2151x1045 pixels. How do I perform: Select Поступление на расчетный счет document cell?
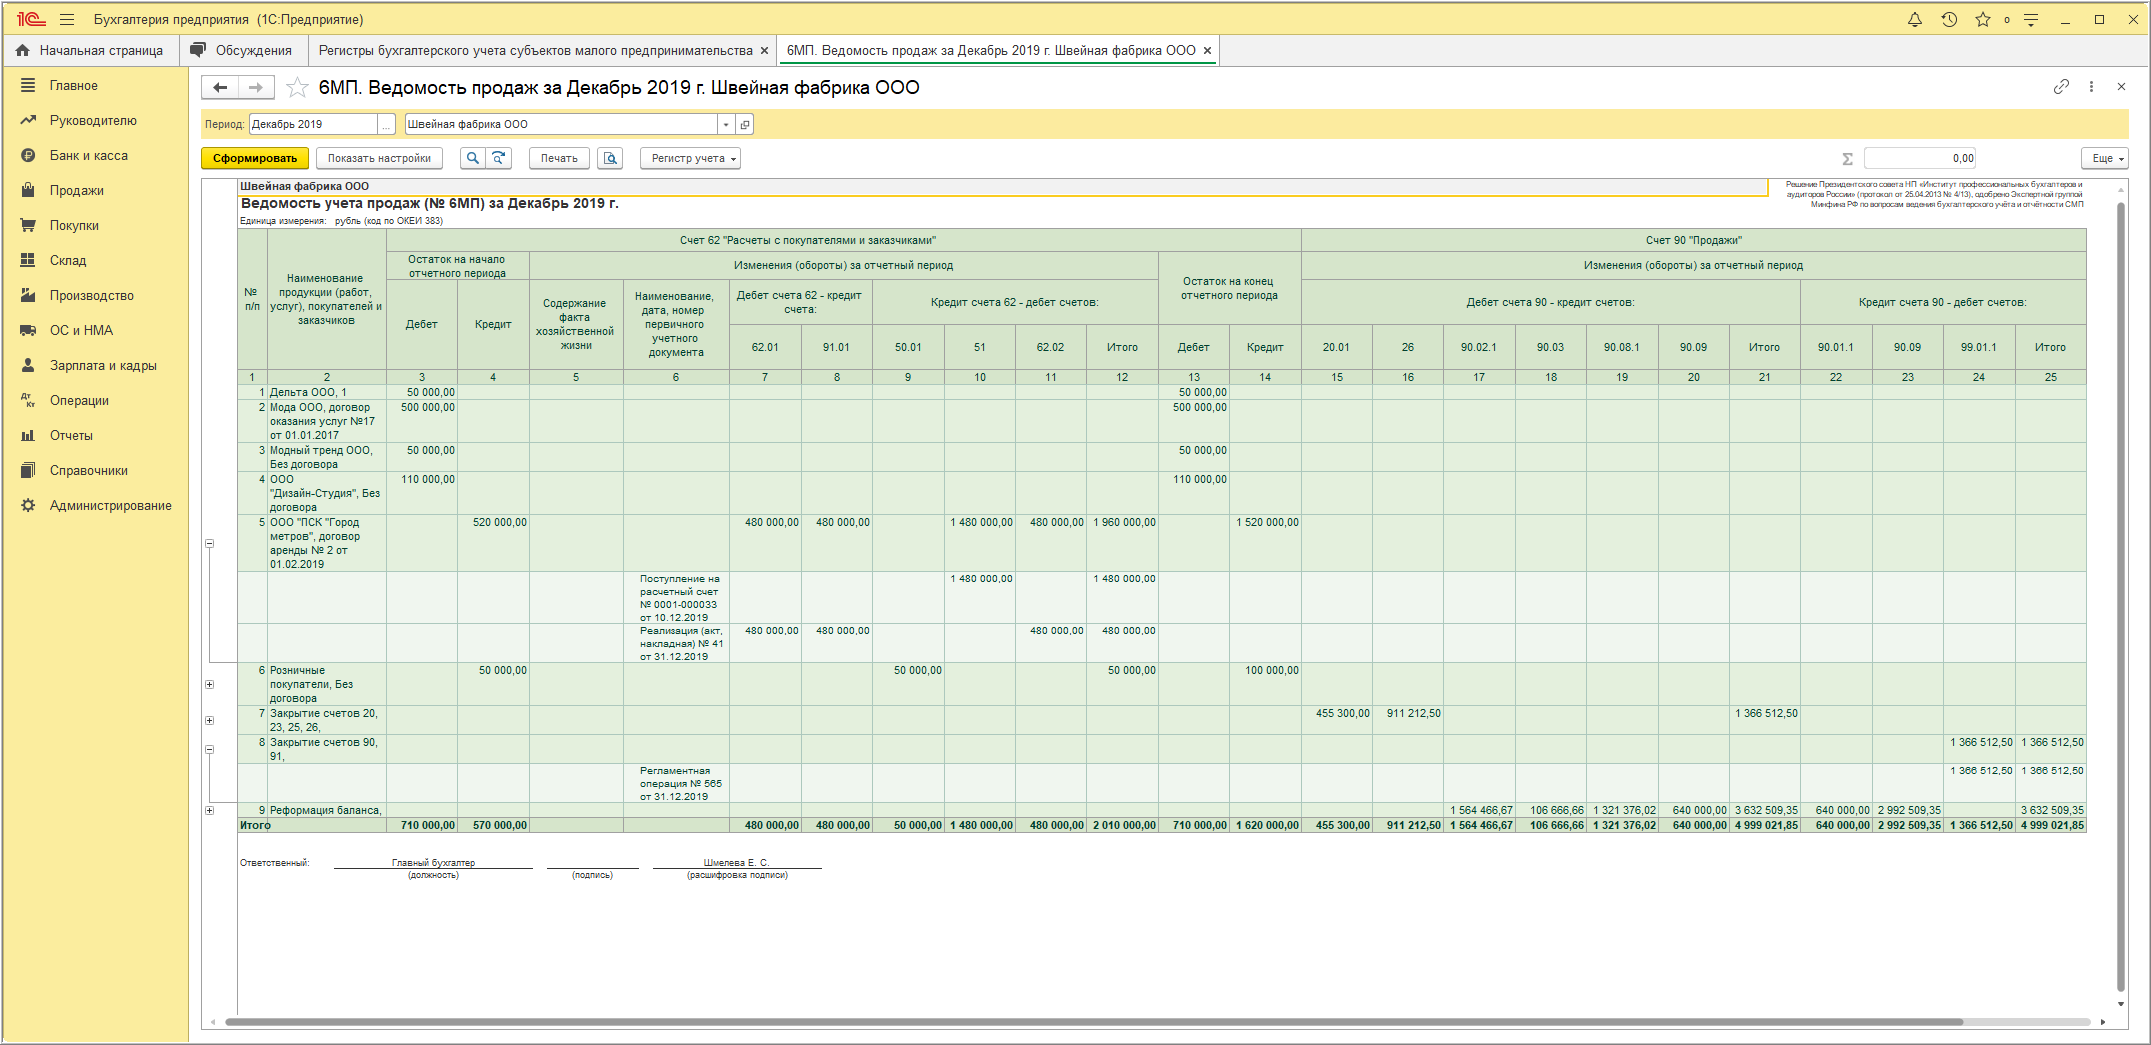[676, 598]
